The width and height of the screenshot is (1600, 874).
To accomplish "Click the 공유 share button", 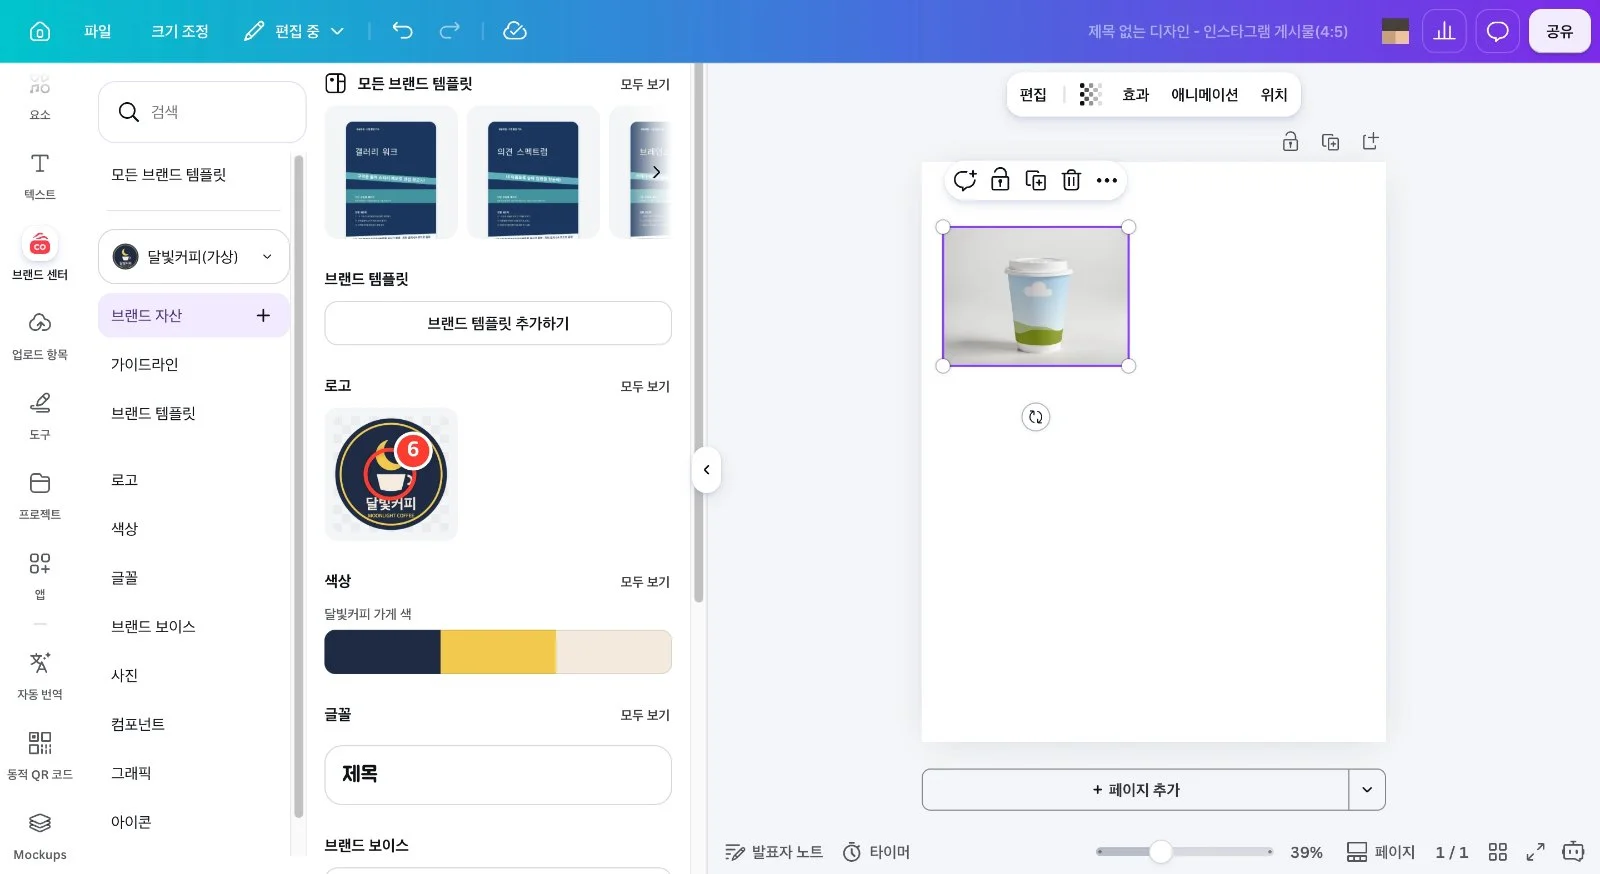I will [1559, 31].
